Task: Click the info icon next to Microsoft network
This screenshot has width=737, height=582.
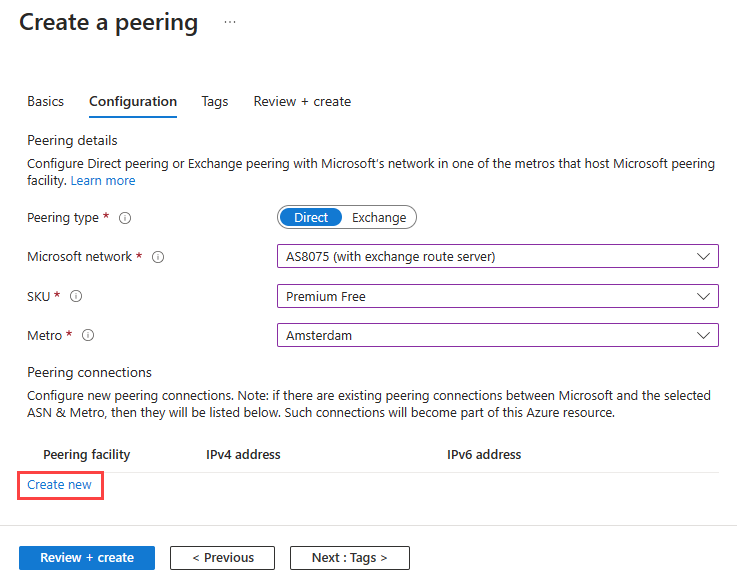Action: 158,257
